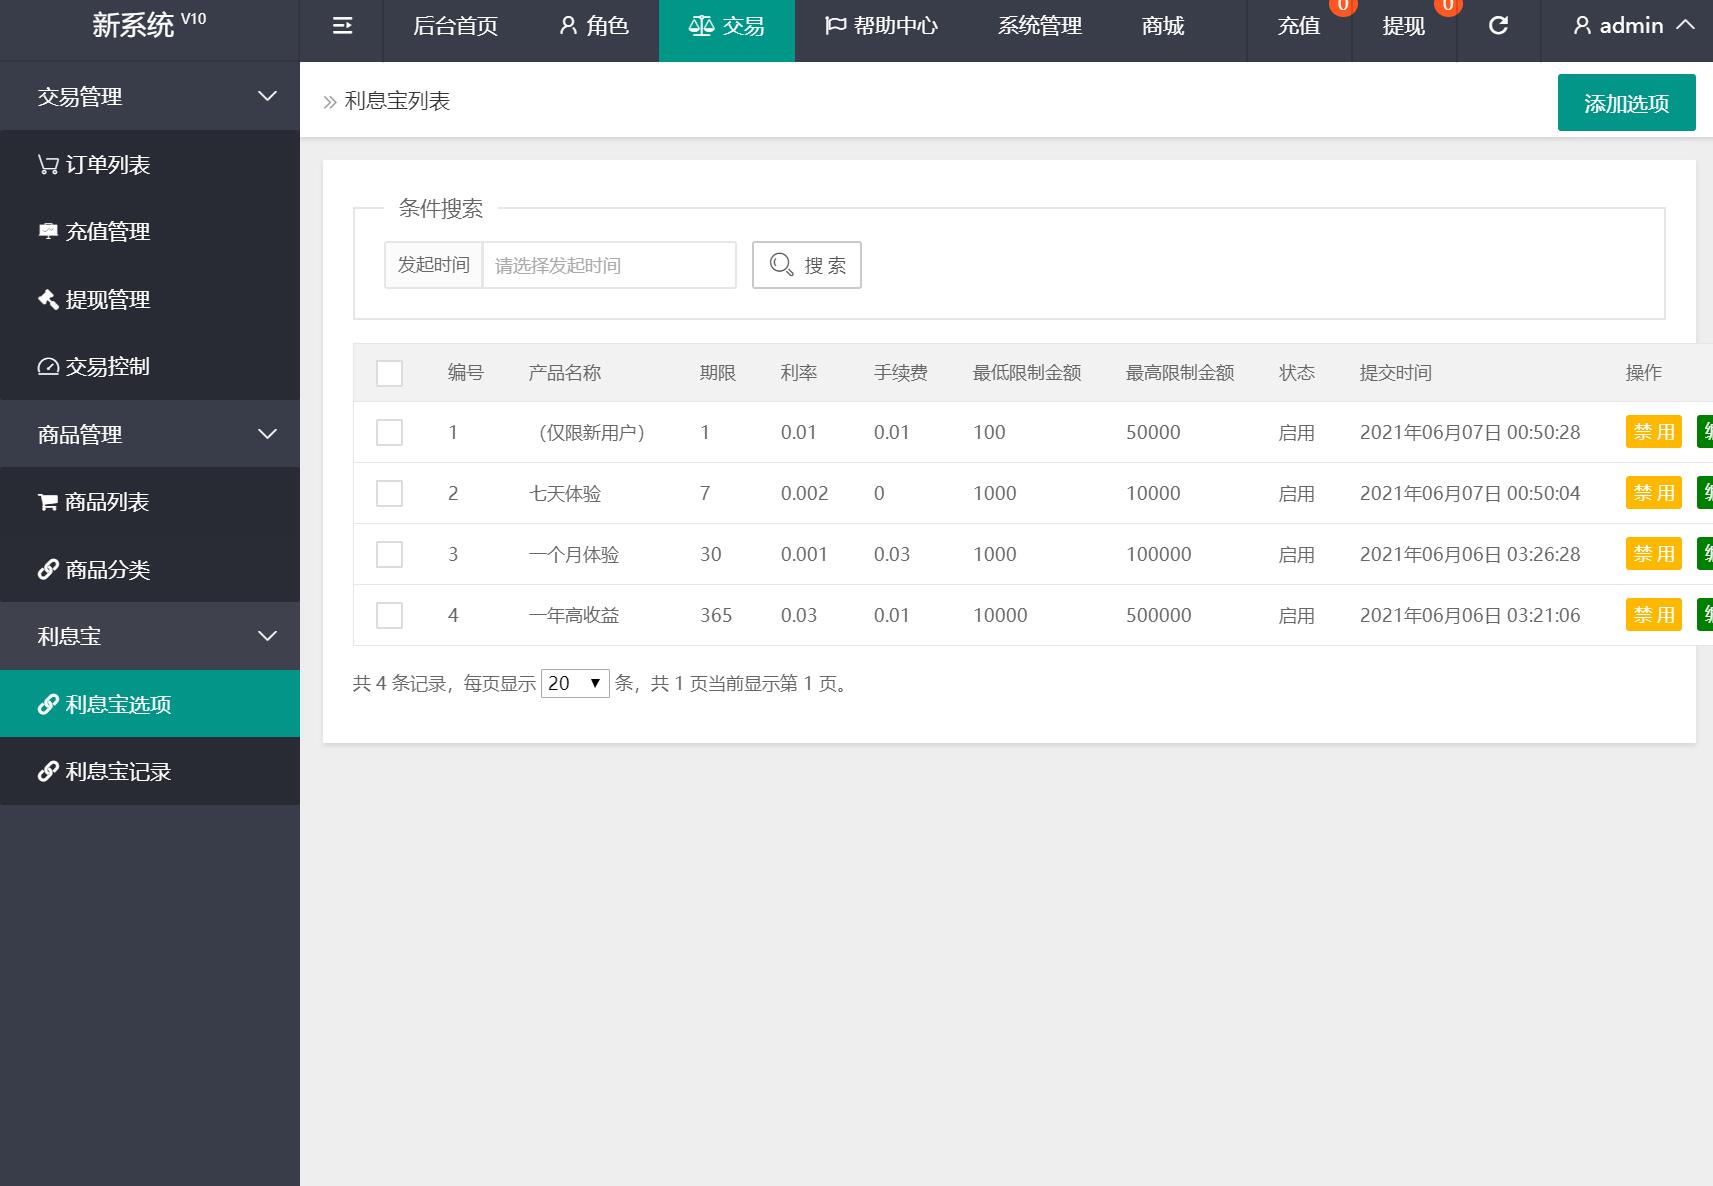Click 禁用 button for 七天体验
The width and height of the screenshot is (1713, 1186).
tap(1654, 493)
